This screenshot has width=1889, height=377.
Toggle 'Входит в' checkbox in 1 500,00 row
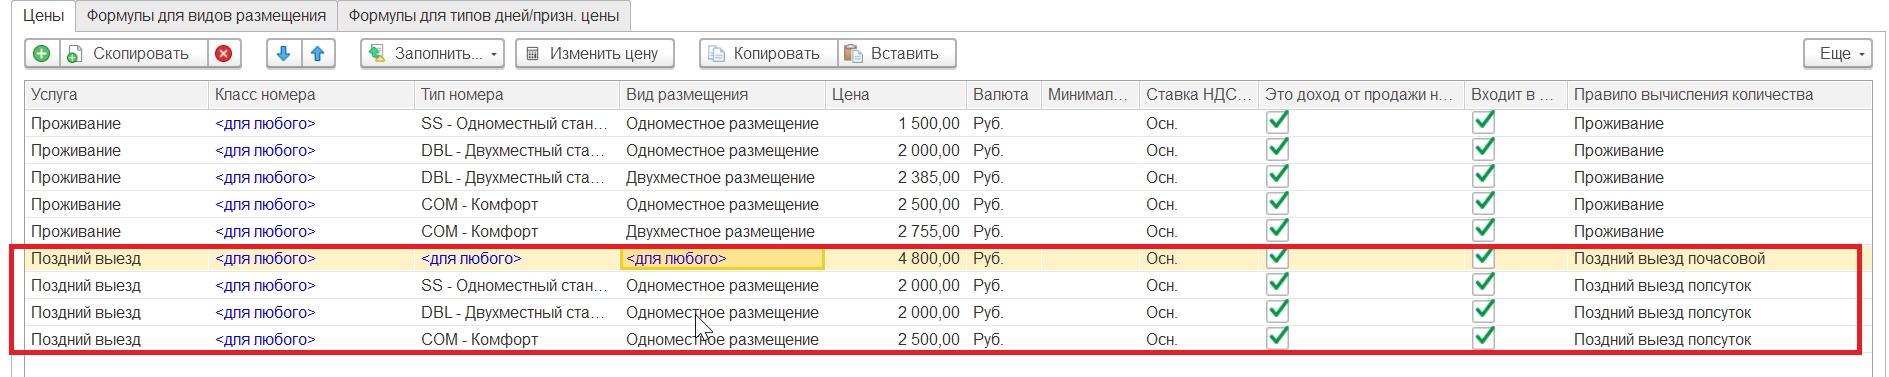(x=1483, y=122)
